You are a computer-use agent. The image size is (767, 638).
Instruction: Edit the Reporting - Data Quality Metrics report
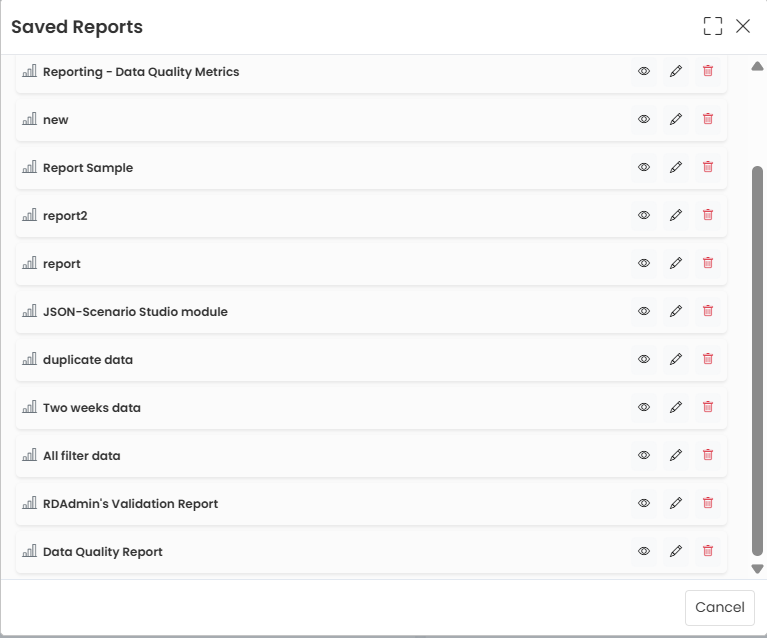coord(676,71)
